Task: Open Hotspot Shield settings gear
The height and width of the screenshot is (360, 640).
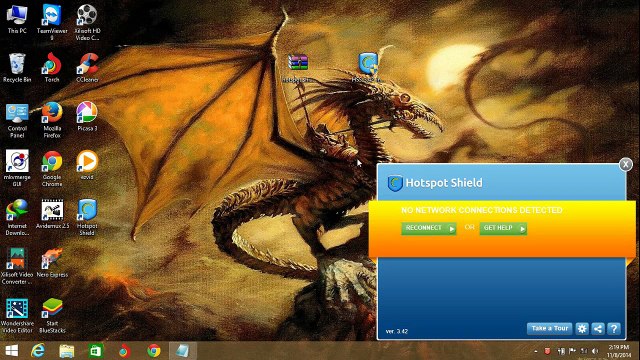Action: [582, 329]
